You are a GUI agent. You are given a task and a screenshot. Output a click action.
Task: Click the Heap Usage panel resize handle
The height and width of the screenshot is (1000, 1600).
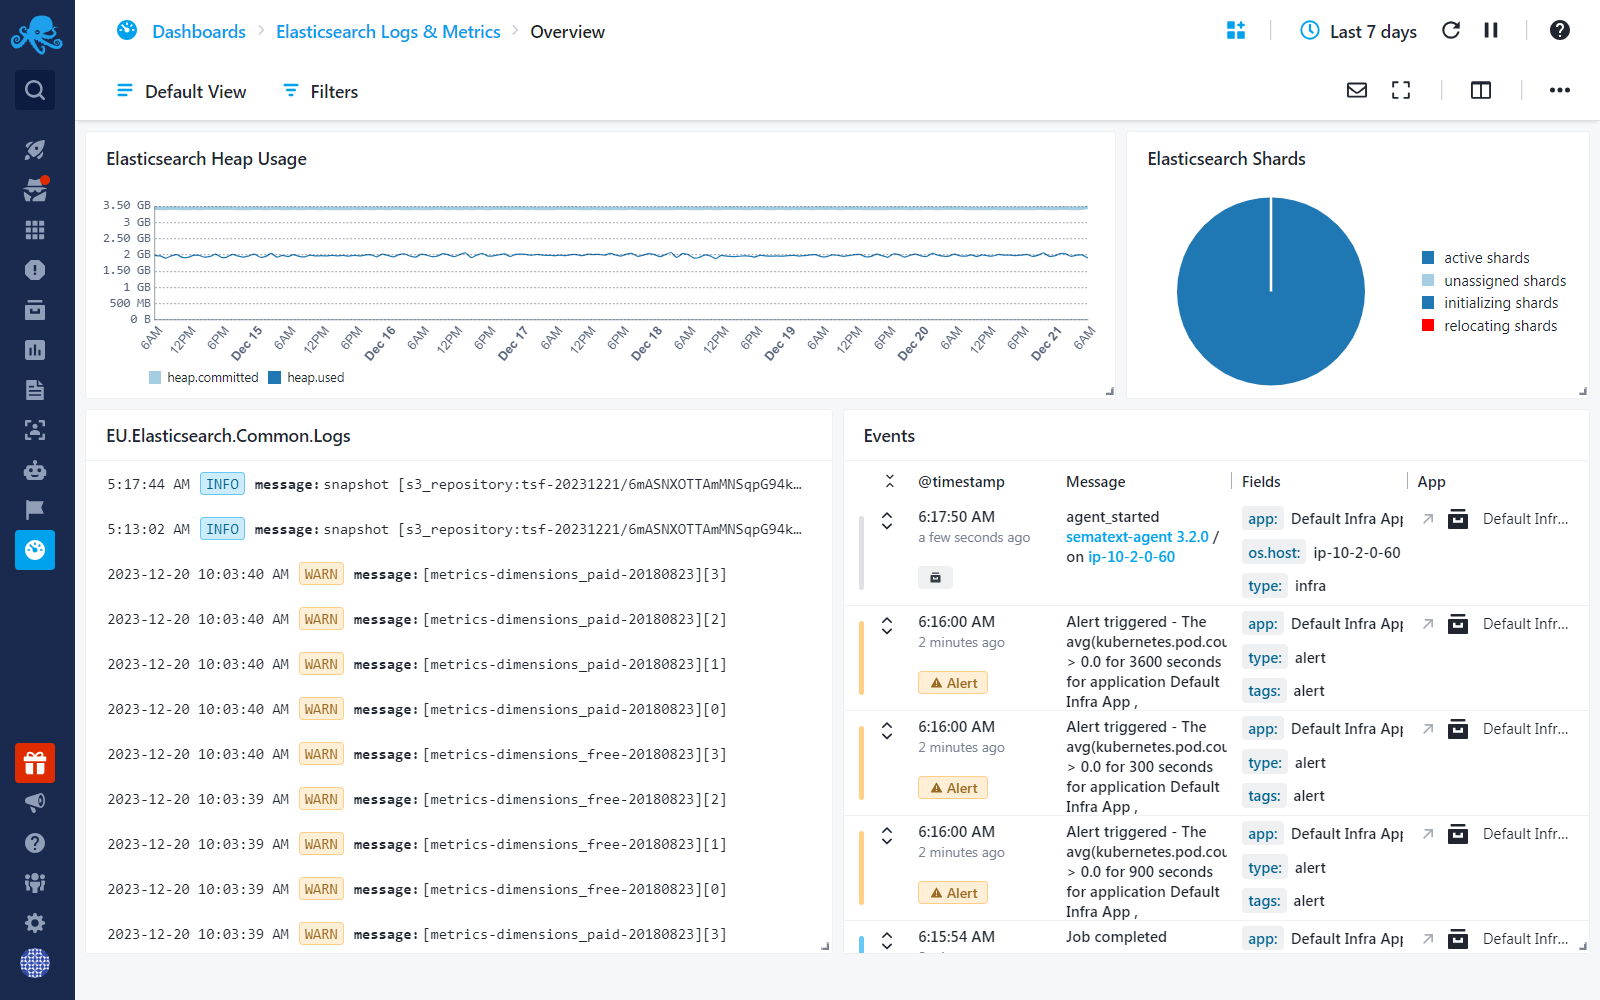pos(1109,391)
